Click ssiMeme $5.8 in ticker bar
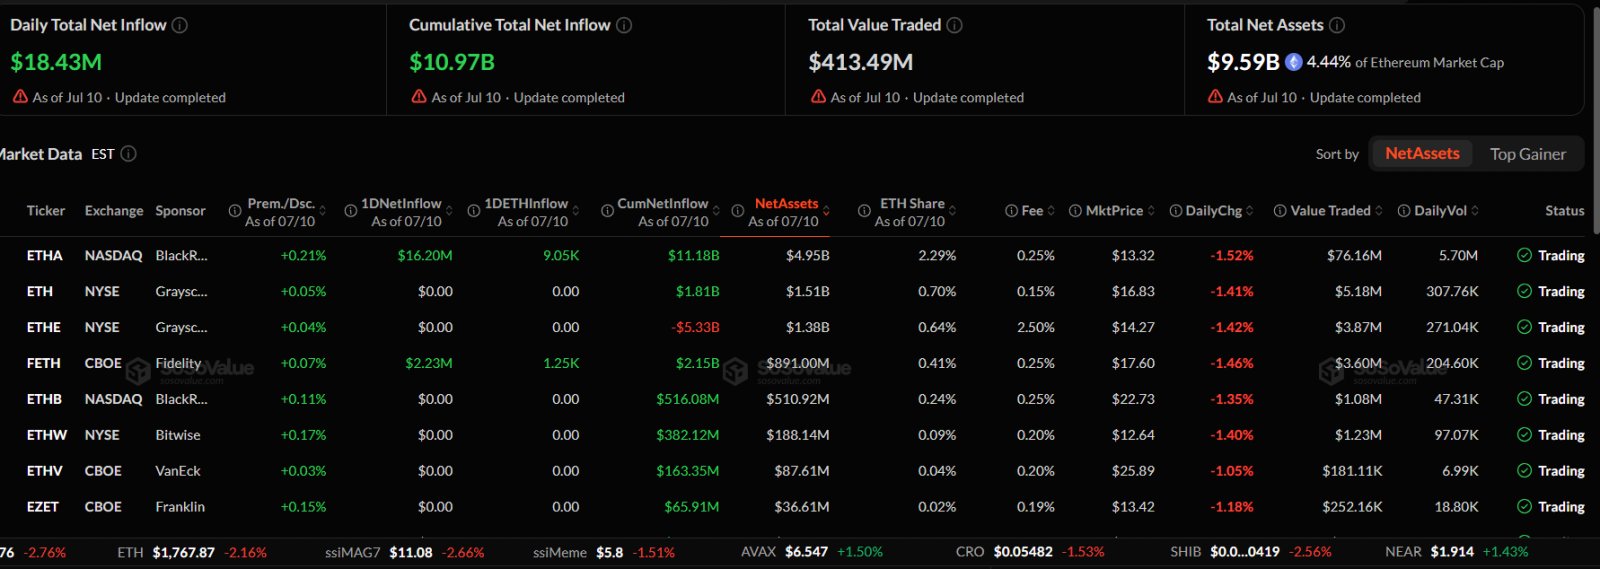Screen dimensions: 1600x569 (604, 552)
